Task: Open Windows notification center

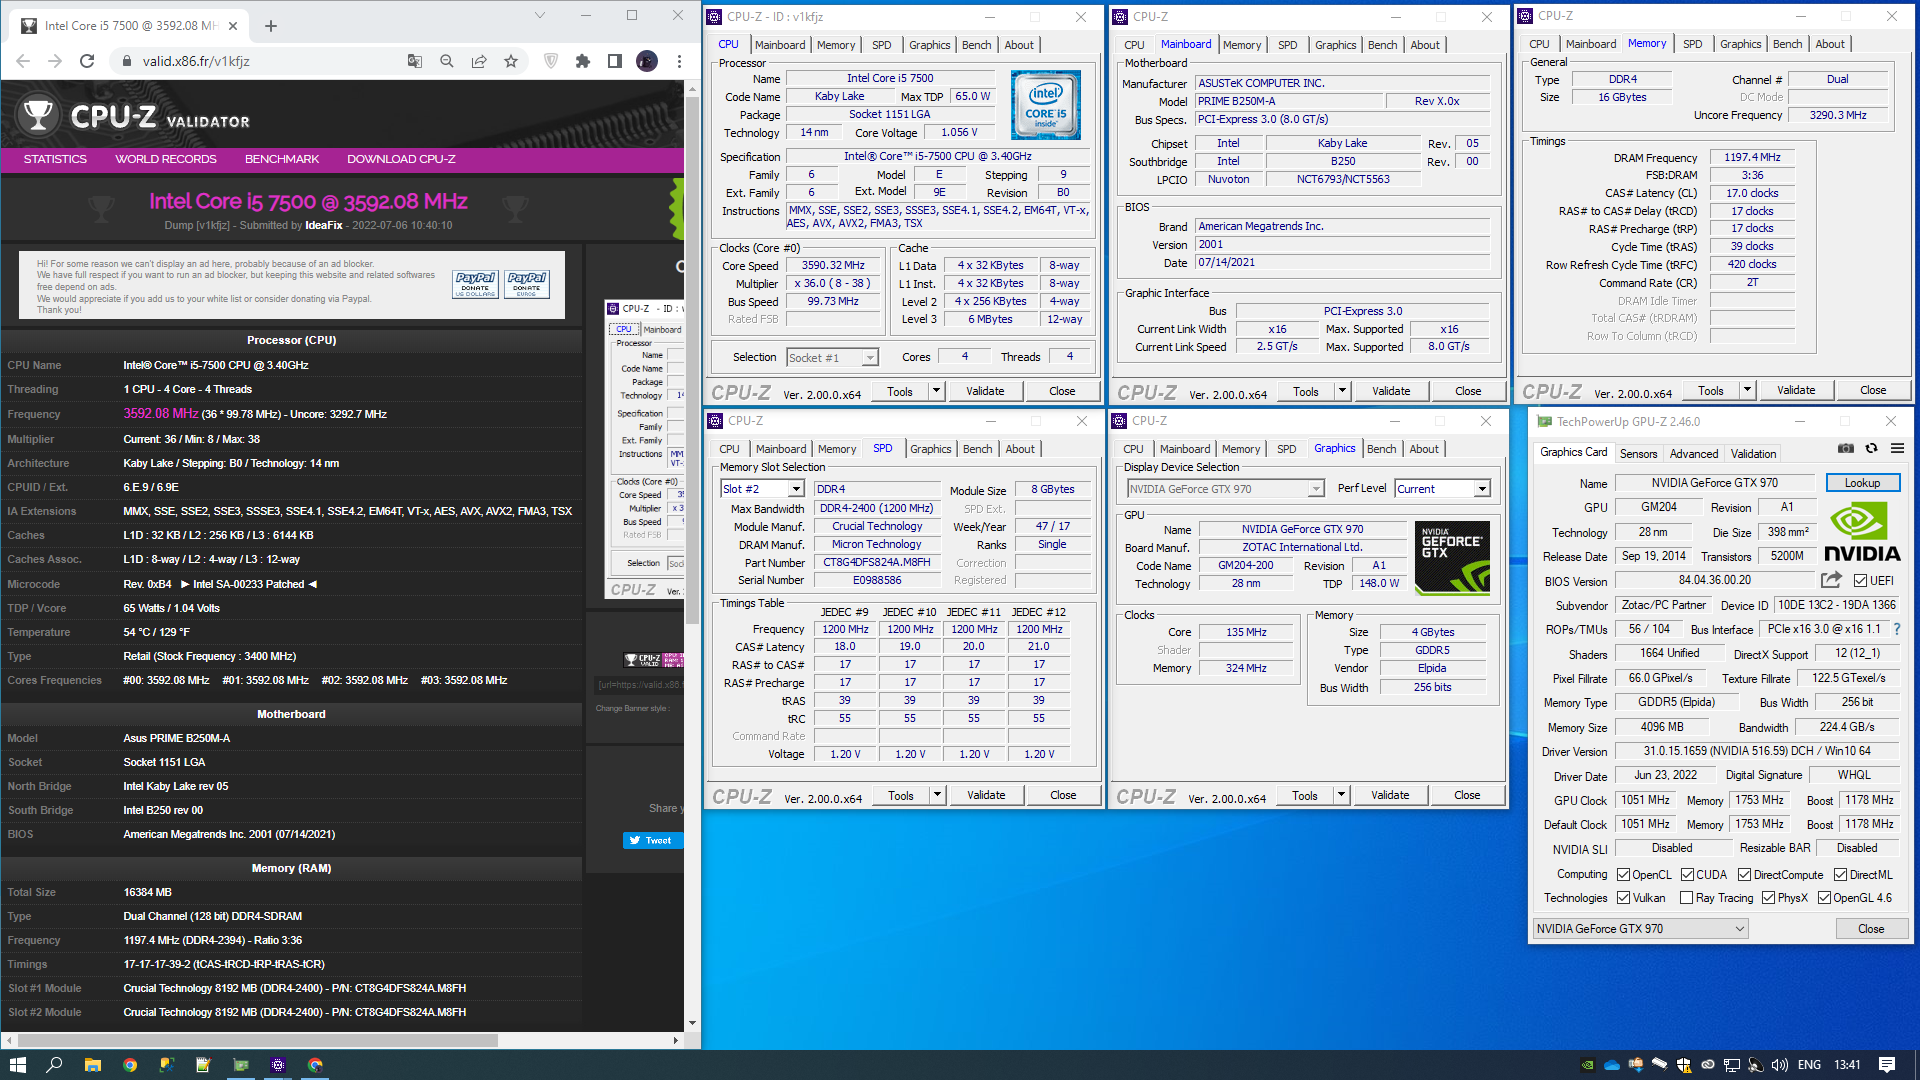Action: 1887,1065
